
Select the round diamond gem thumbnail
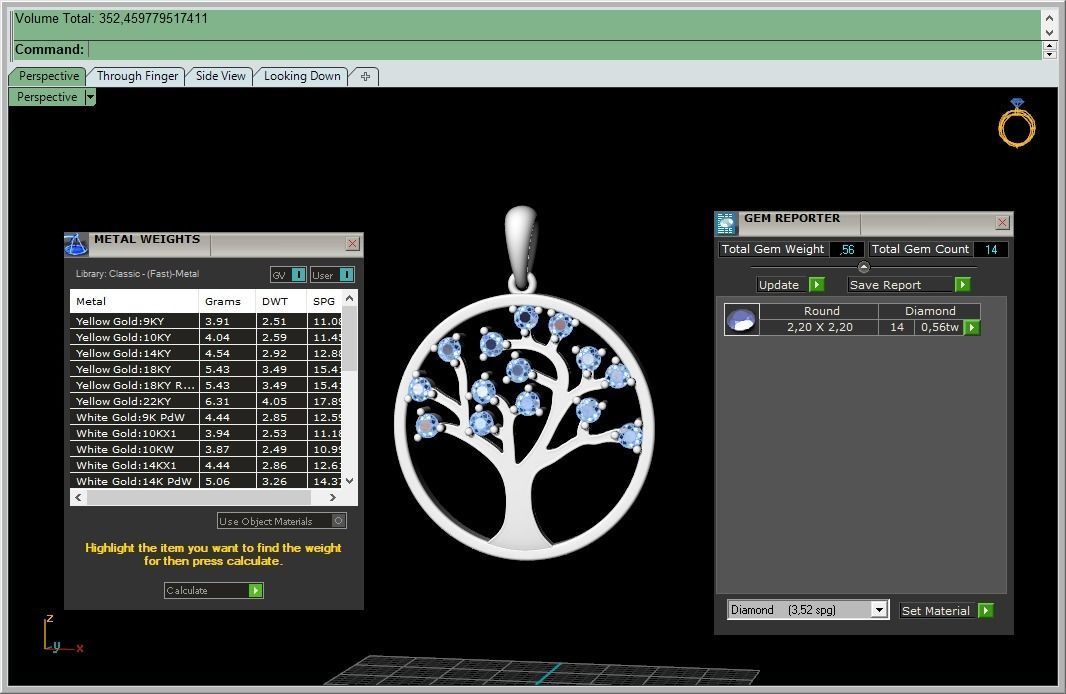(x=741, y=319)
